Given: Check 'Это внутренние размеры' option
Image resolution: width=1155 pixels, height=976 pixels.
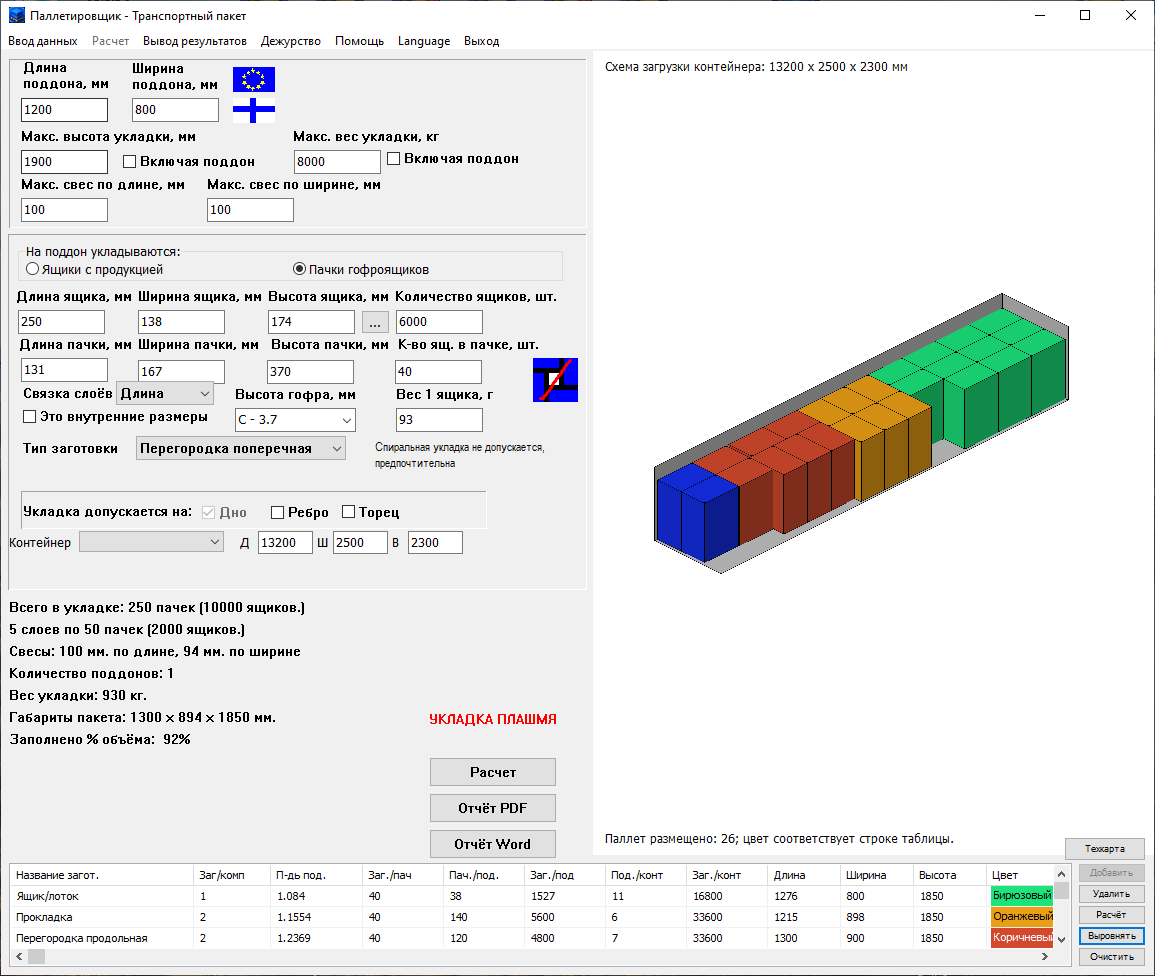Looking at the screenshot, I should [29, 417].
